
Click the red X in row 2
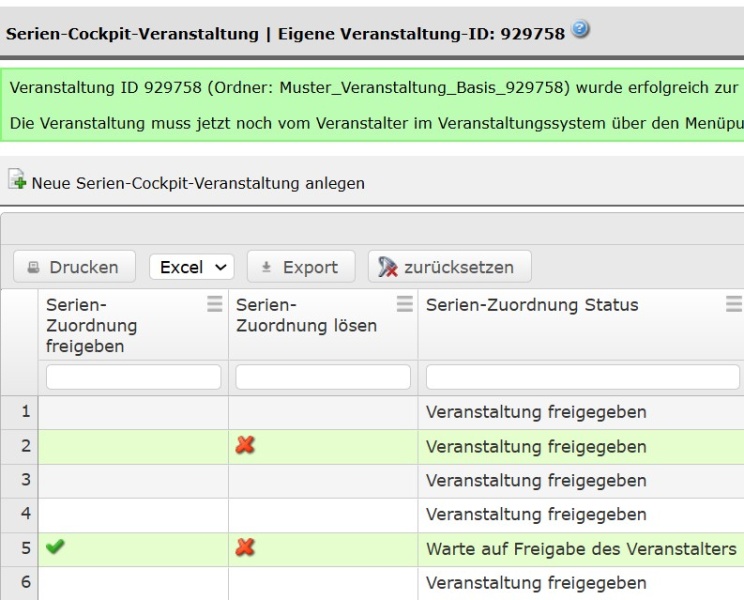coord(245,445)
